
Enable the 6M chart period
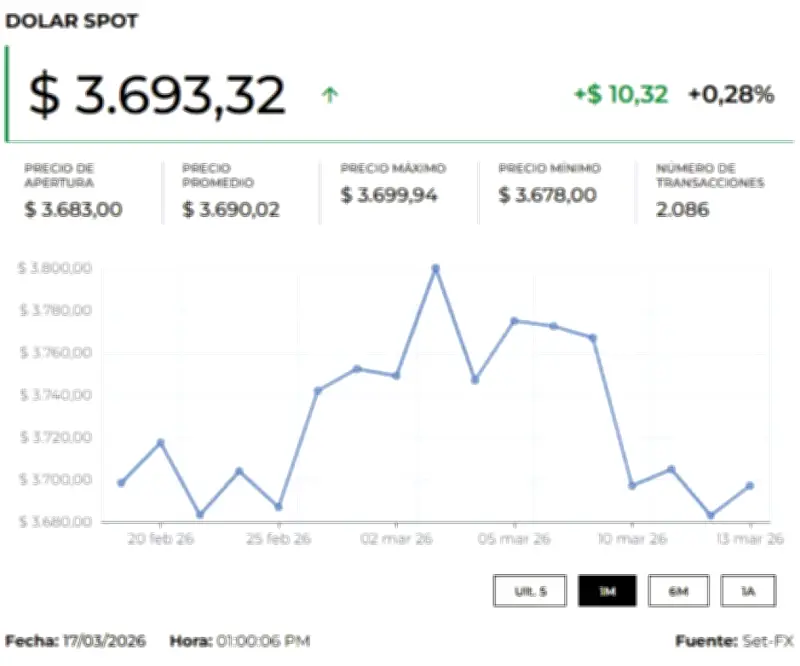coord(679,591)
